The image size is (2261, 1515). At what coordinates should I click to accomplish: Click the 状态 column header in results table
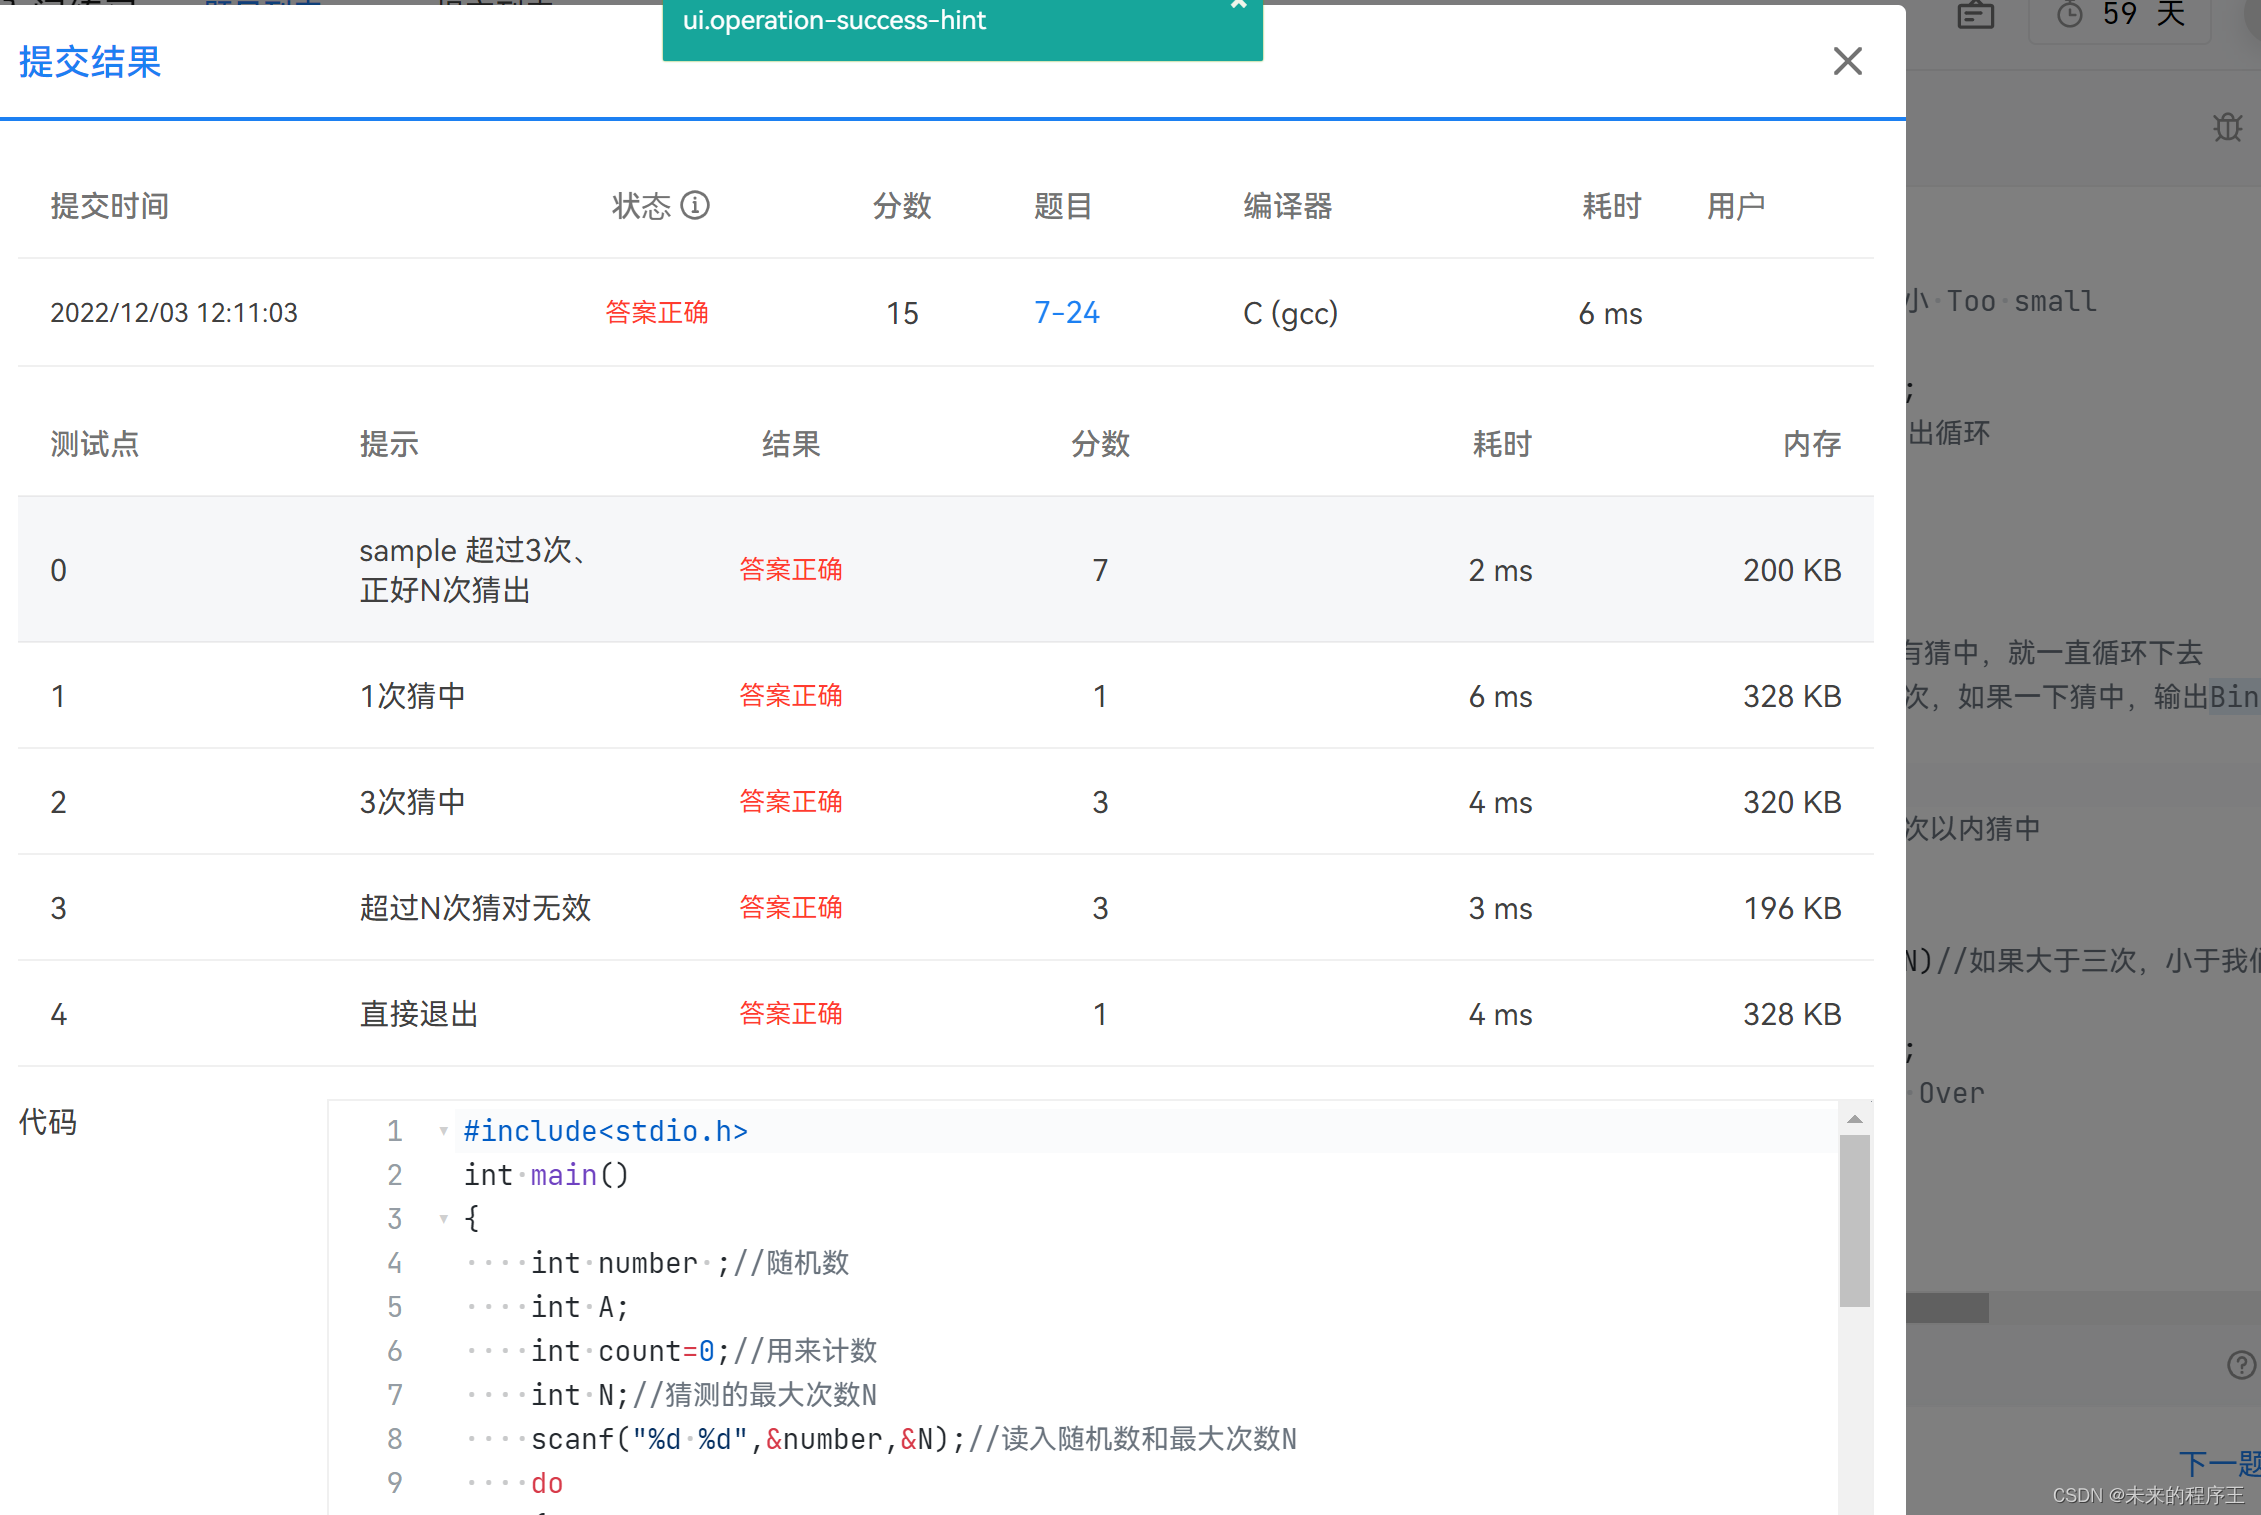click(643, 205)
